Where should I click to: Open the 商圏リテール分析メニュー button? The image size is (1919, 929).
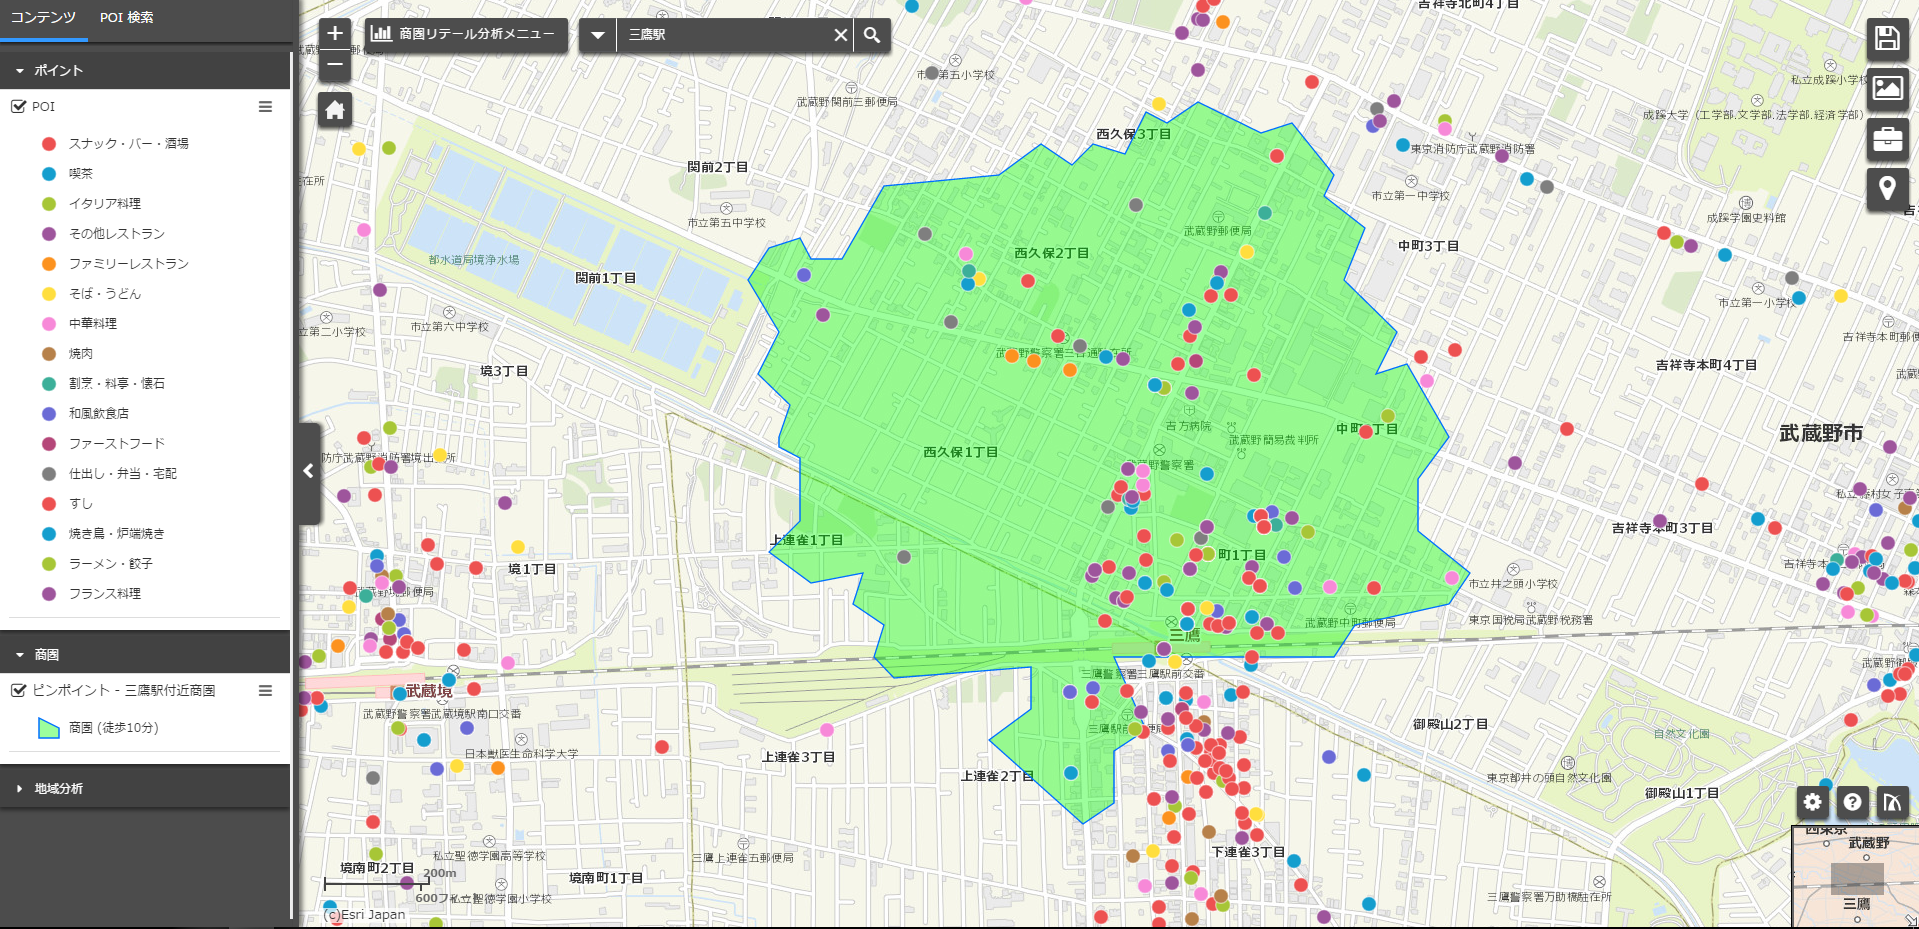(x=466, y=34)
